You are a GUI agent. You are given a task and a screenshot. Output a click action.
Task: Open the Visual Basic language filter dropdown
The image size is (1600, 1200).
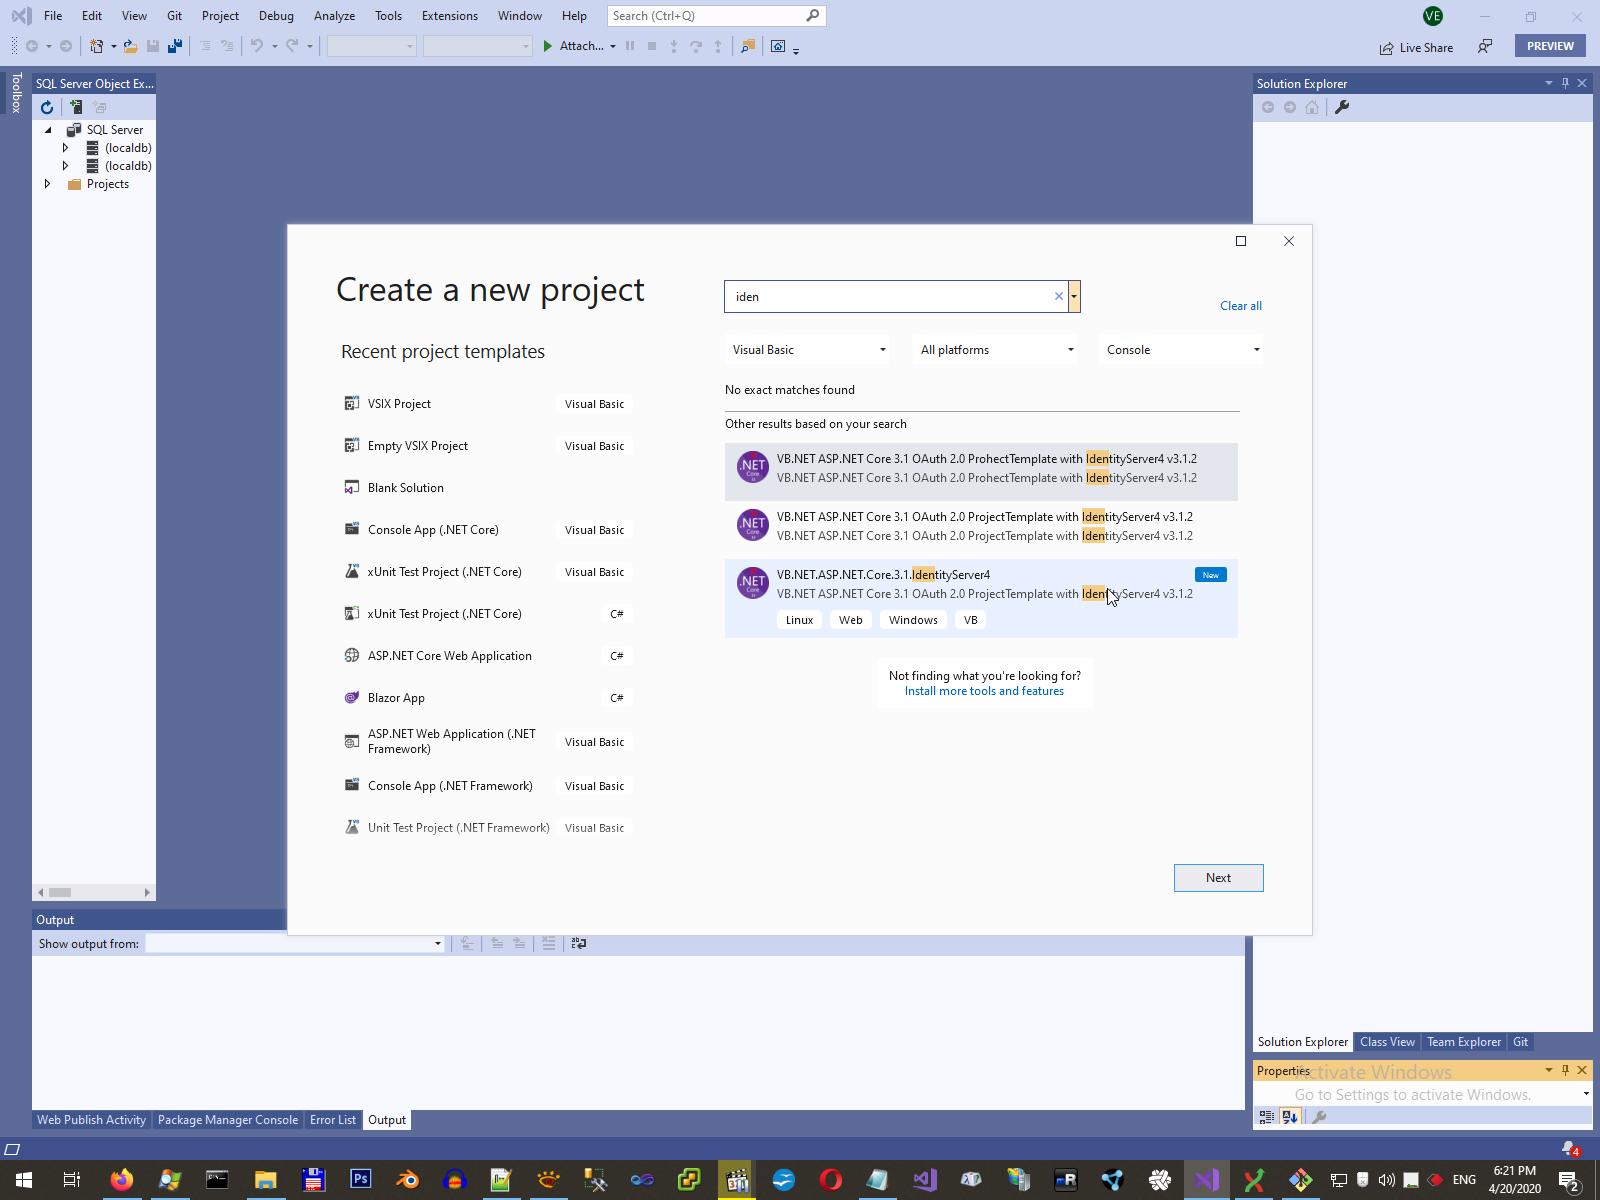pos(809,350)
